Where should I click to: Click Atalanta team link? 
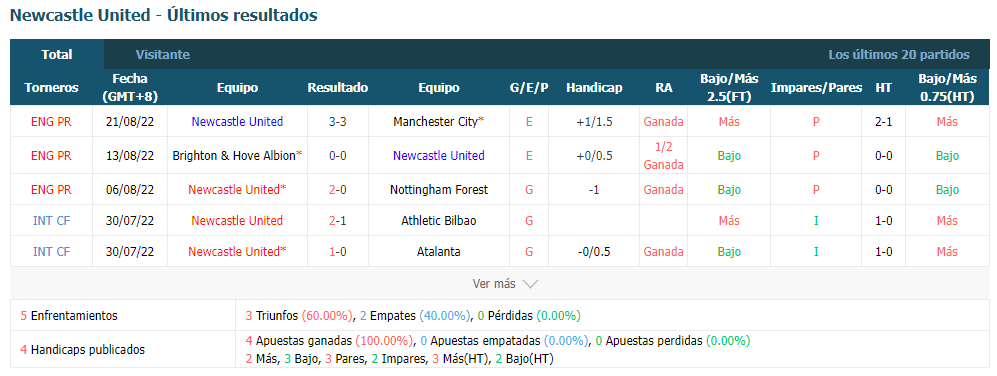(439, 252)
